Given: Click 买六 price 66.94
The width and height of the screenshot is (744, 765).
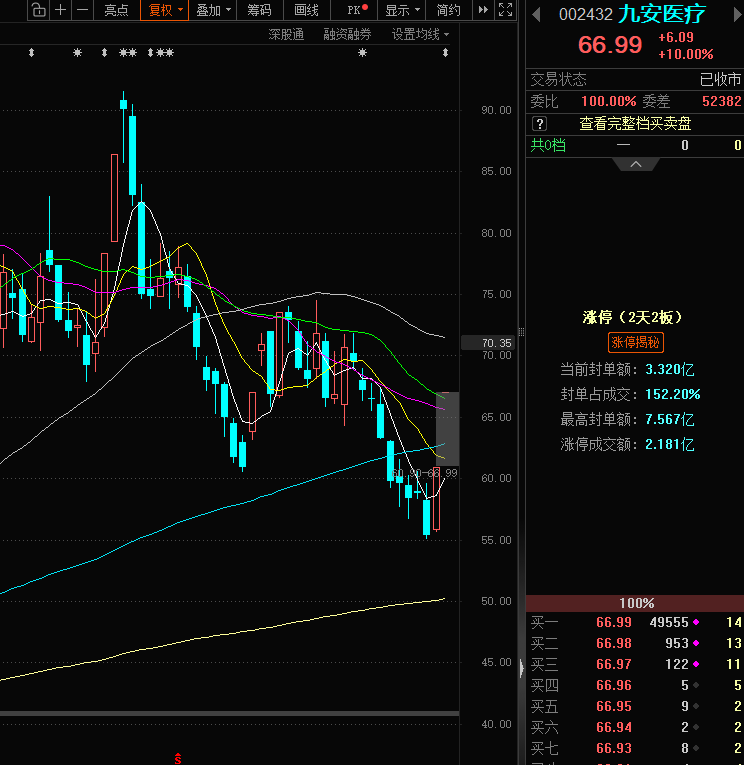Looking at the screenshot, I should tap(614, 727).
